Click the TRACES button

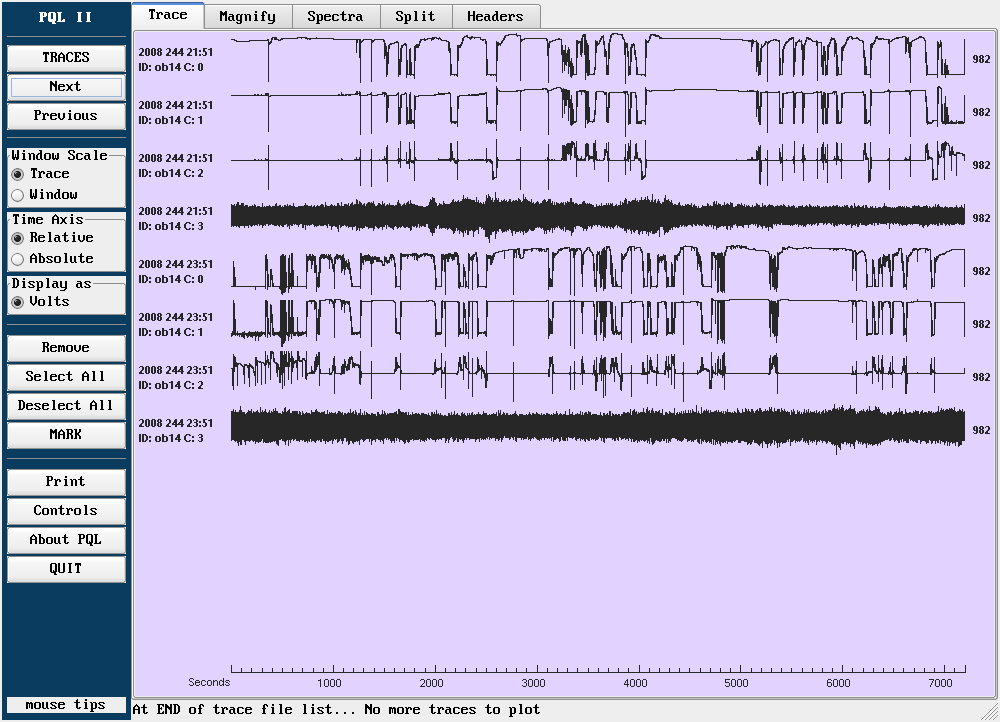[66, 58]
